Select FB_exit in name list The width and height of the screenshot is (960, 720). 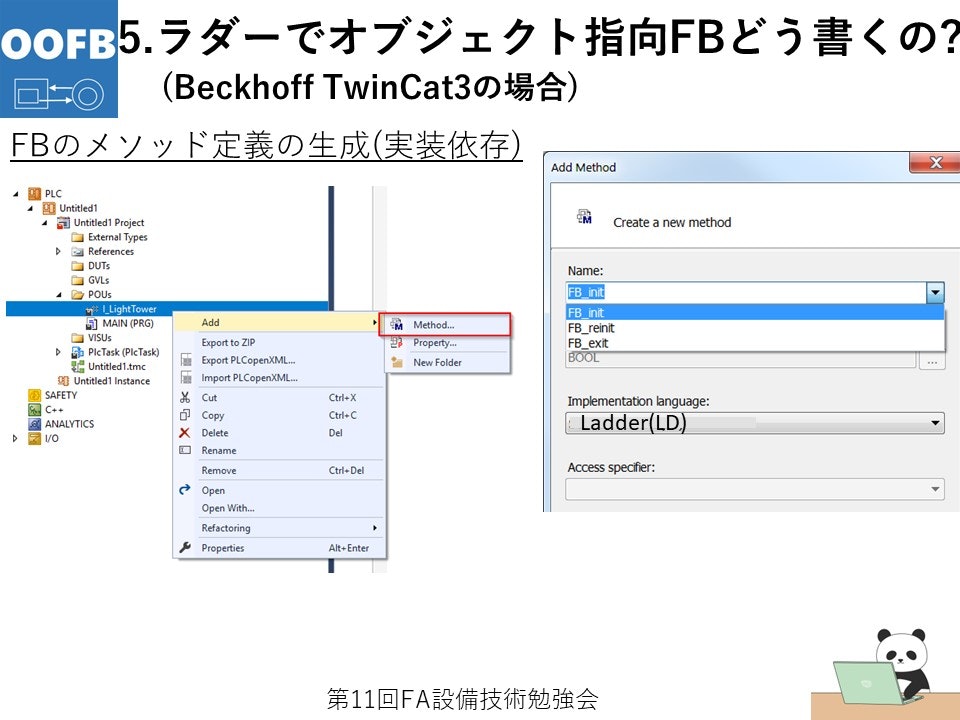(x=755, y=343)
